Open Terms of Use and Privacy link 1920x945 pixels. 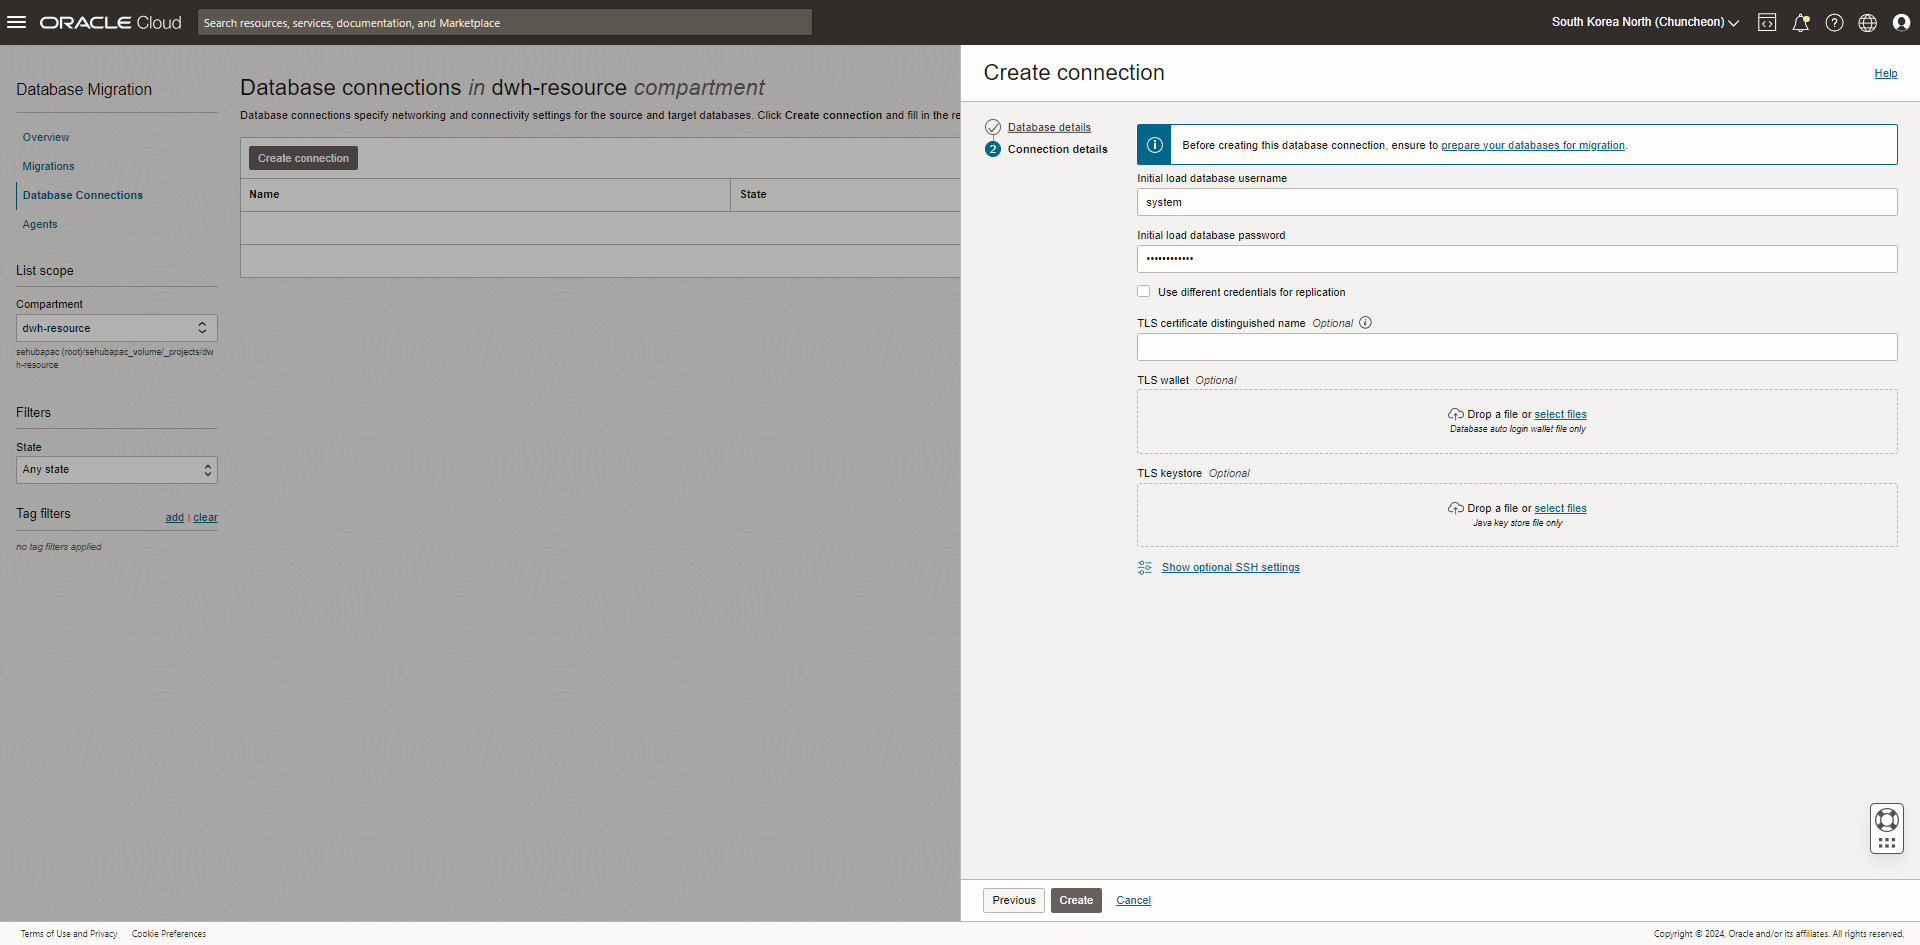(69, 934)
